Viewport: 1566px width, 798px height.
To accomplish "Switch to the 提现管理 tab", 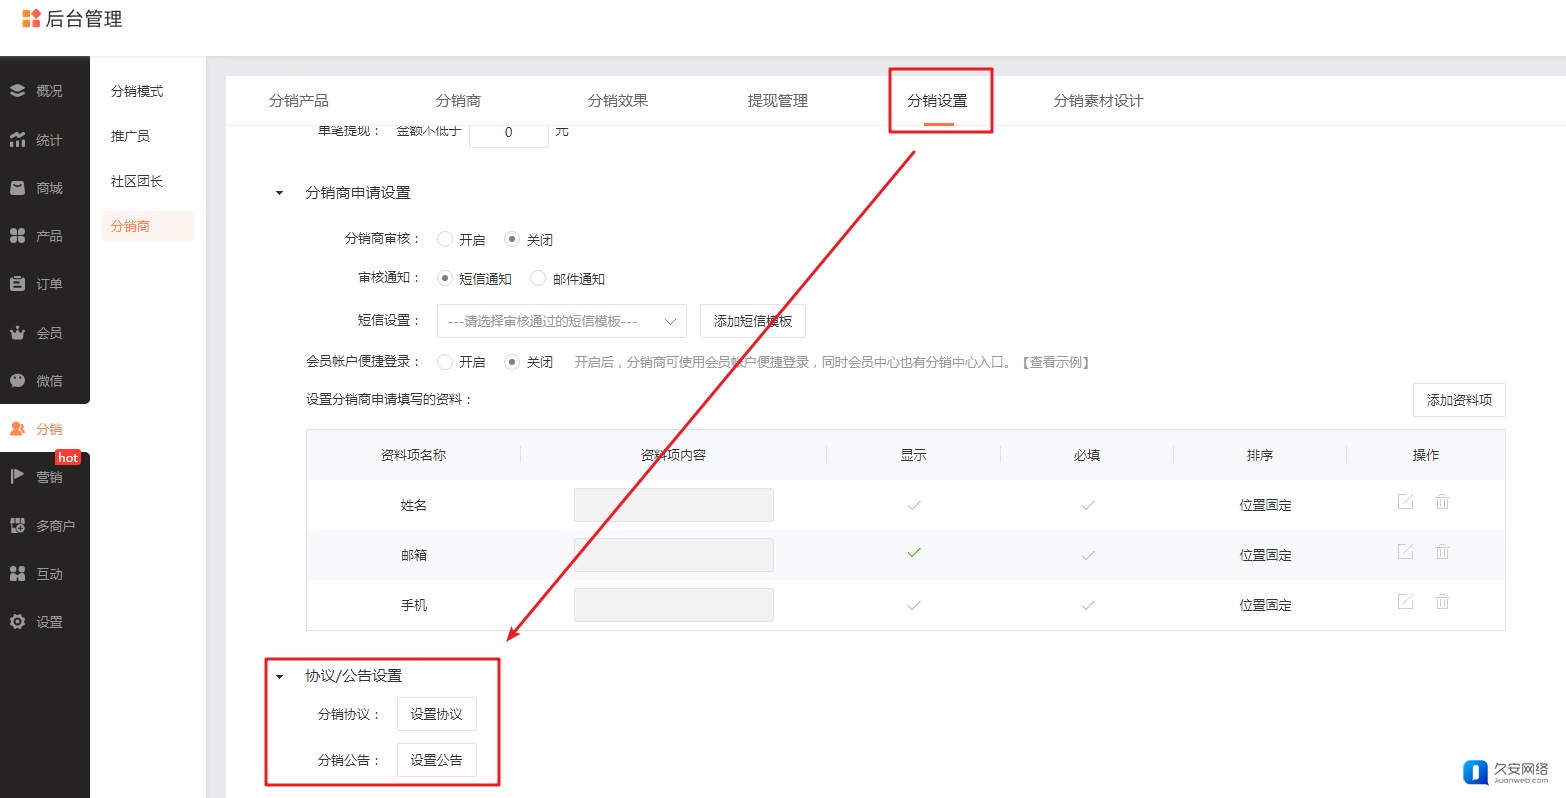I will (778, 101).
